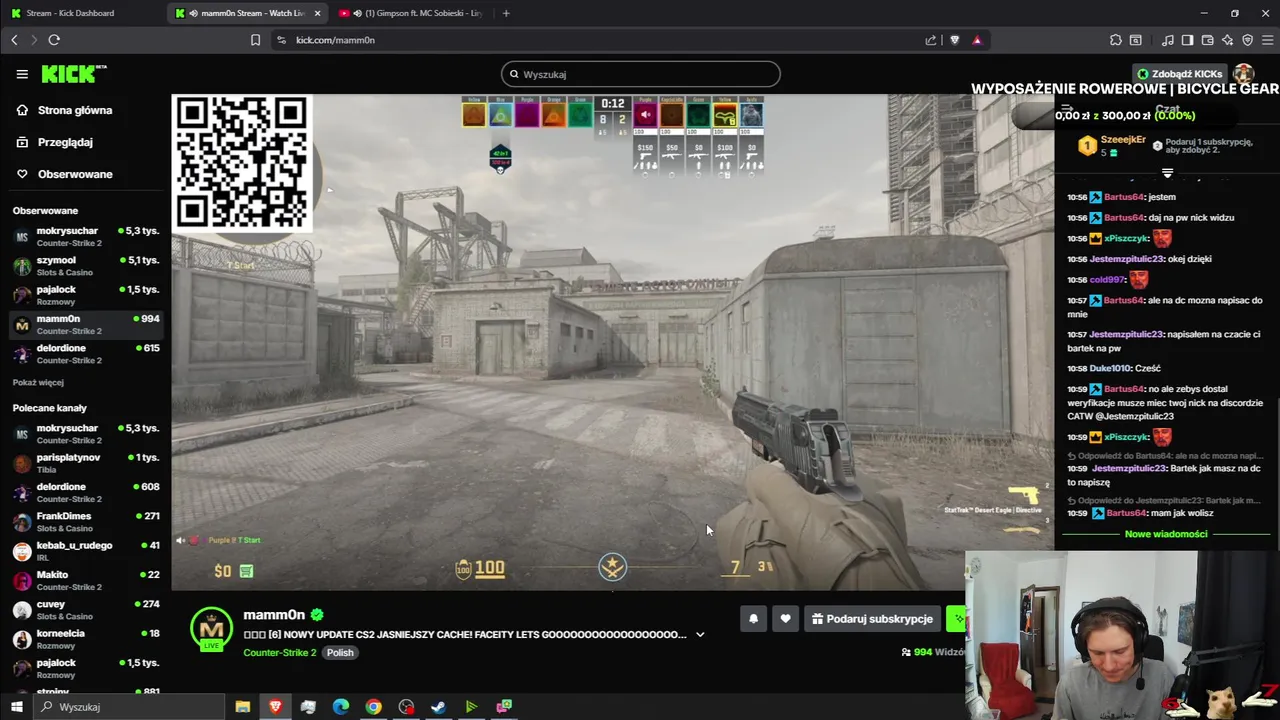Open Google Chrome from taskbar
This screenshot has height=720, width=1280.
(x=373, y=707)
